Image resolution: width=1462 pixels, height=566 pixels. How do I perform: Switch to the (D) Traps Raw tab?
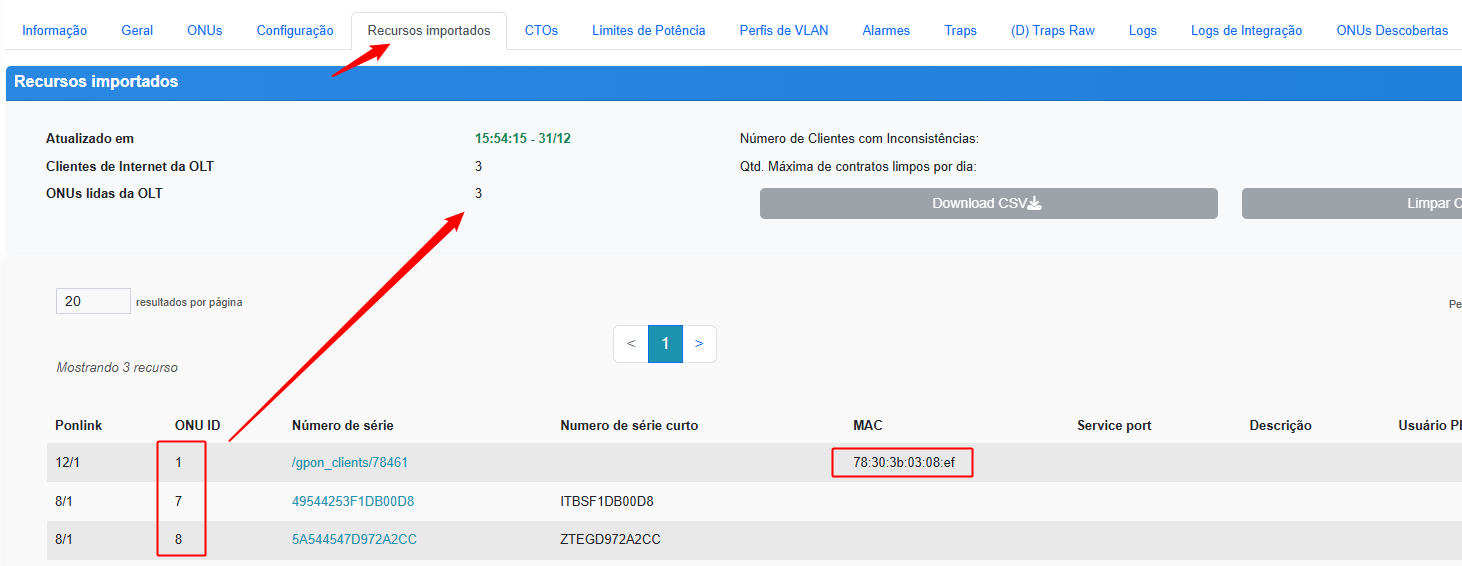pyautogui.click(x=1053, y=30)
